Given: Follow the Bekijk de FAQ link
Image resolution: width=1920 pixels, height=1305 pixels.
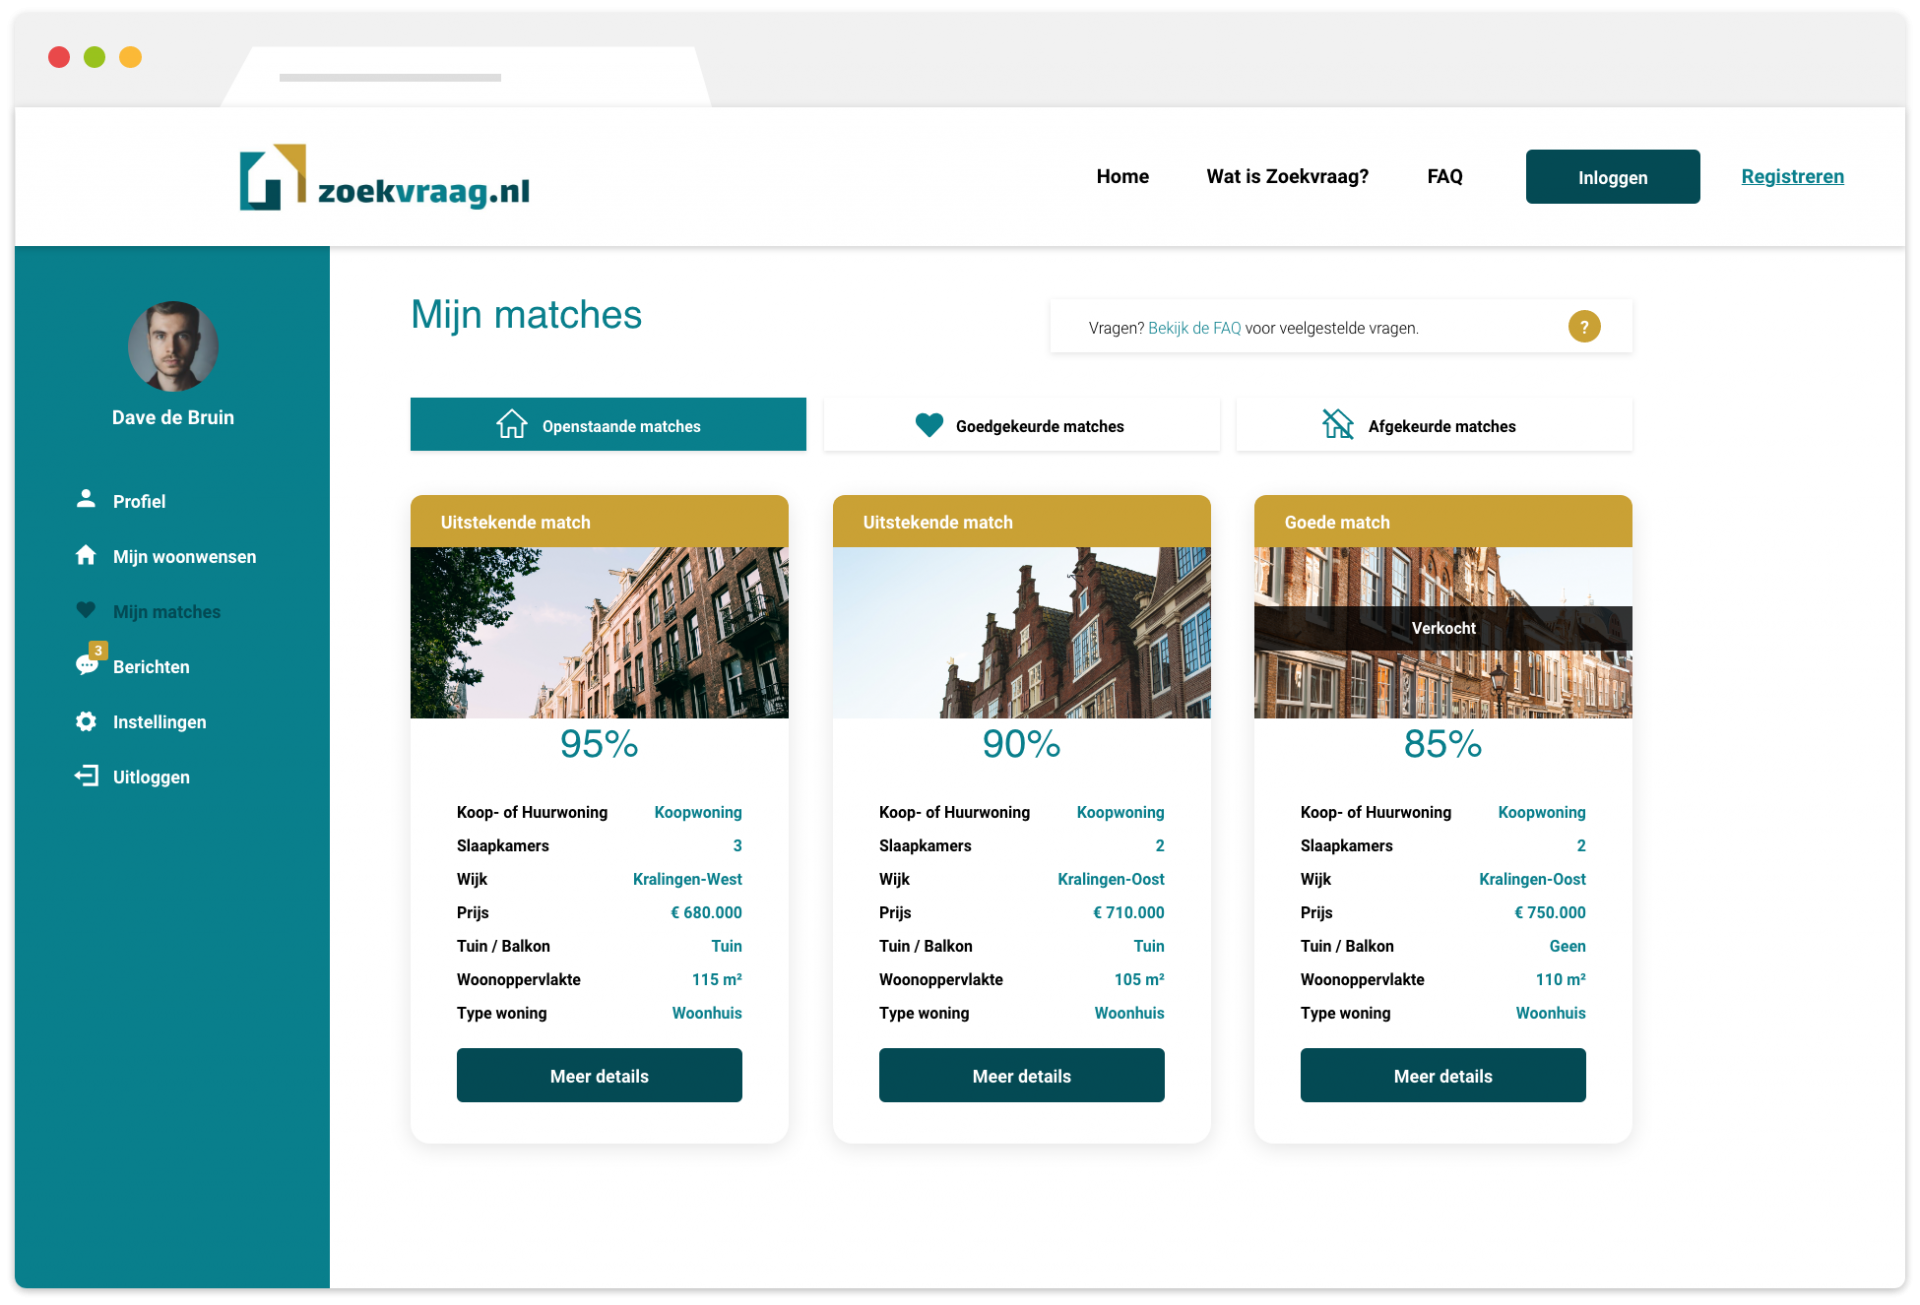Looking at the screenshot, I should (x=1194, y=328).
